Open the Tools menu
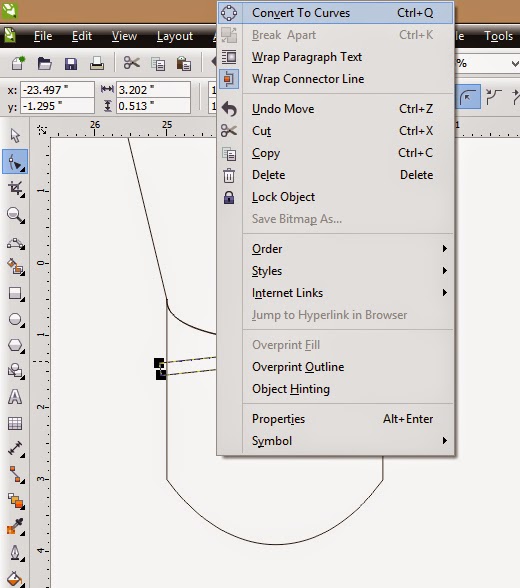The image size is (520, 588). point(498,36)
